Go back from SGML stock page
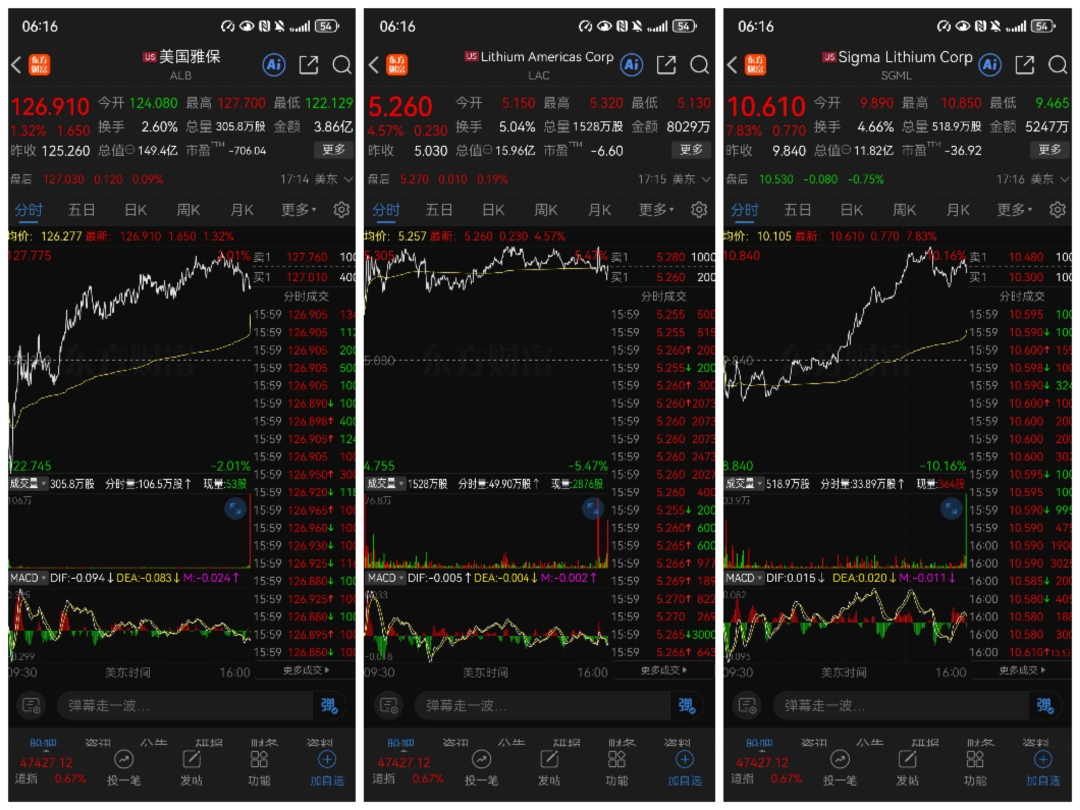The height and width of the screenshot is (810, 1080). pyautogui.click(x=731, y=65)
